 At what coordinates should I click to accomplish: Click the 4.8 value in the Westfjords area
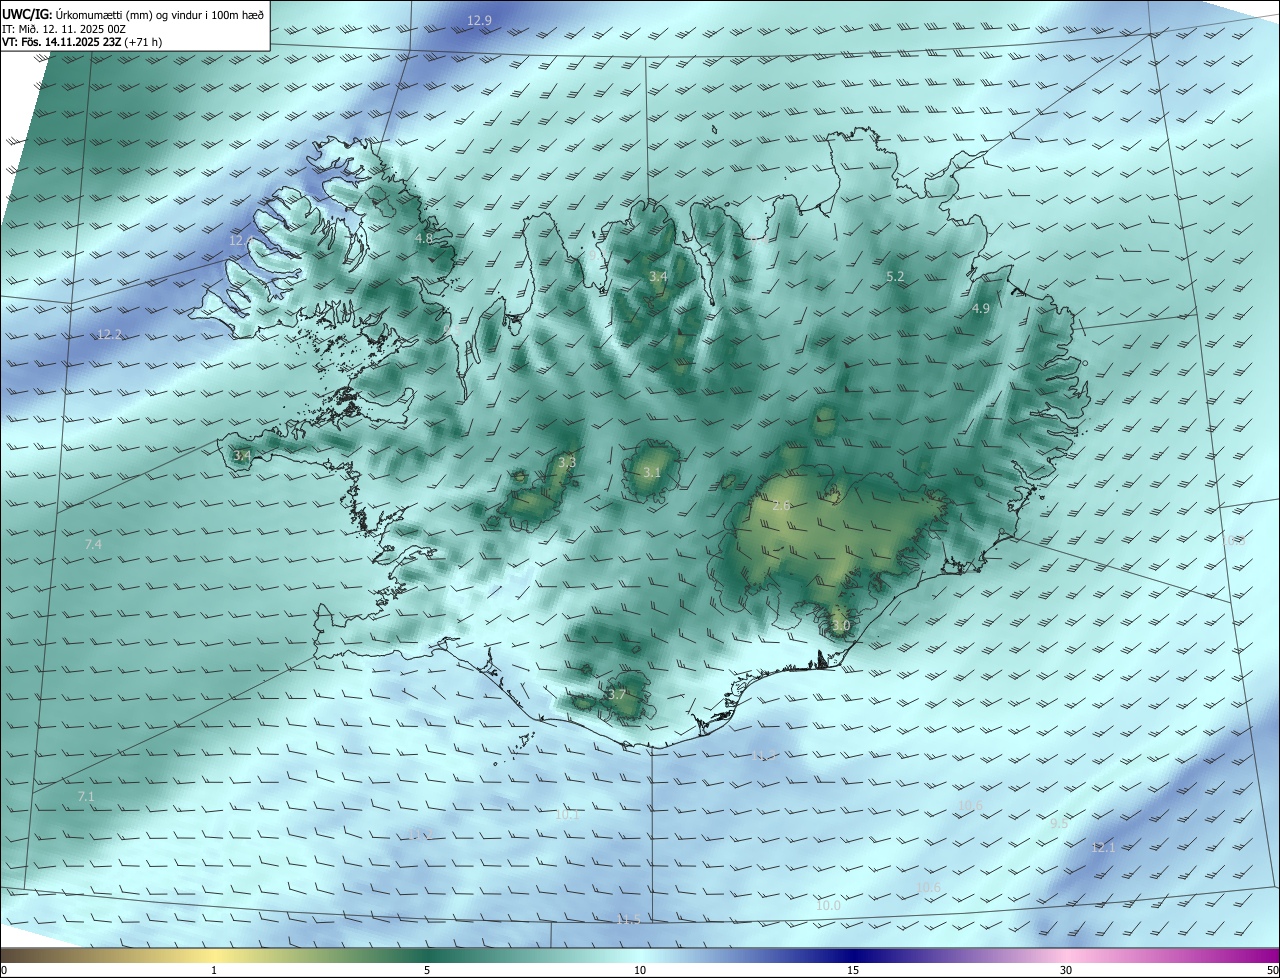click(424, 239)
